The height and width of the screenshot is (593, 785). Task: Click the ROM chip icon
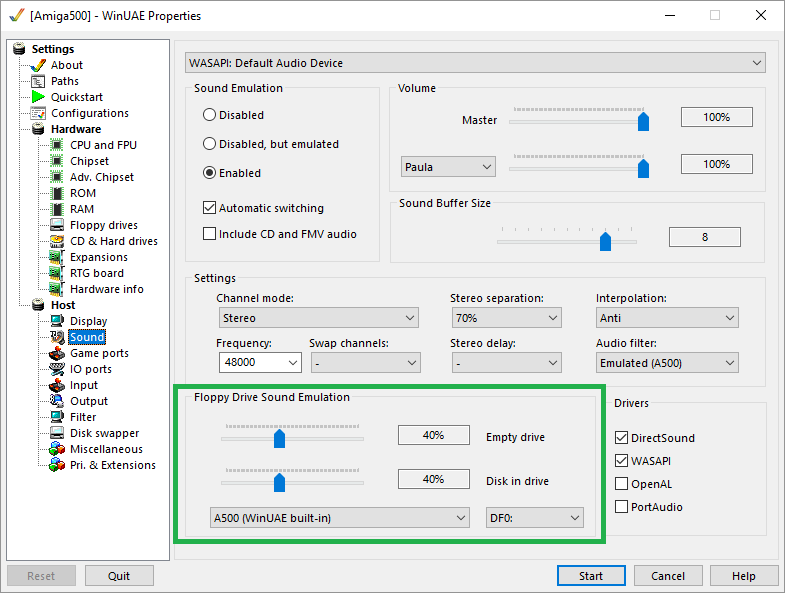coord(58,193)
